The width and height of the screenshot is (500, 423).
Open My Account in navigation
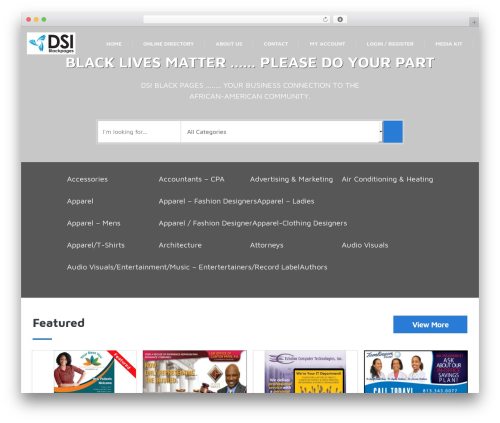[327, 44]
